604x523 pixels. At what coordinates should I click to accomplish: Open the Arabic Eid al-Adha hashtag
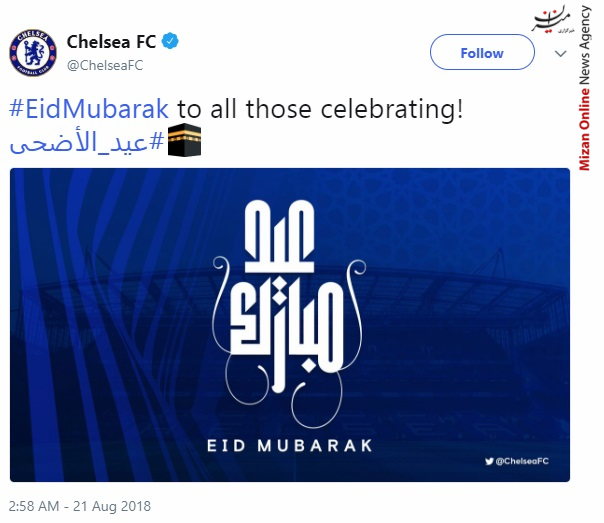[x=87, y=141]
